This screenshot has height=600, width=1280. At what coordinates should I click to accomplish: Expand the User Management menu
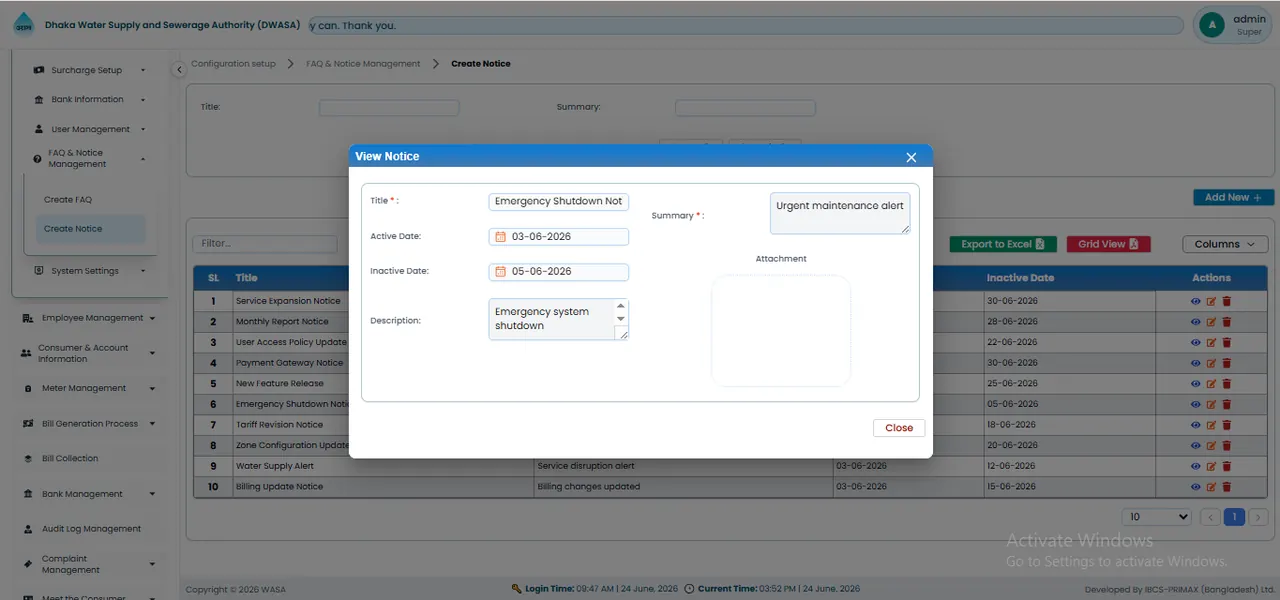point(90,129)
